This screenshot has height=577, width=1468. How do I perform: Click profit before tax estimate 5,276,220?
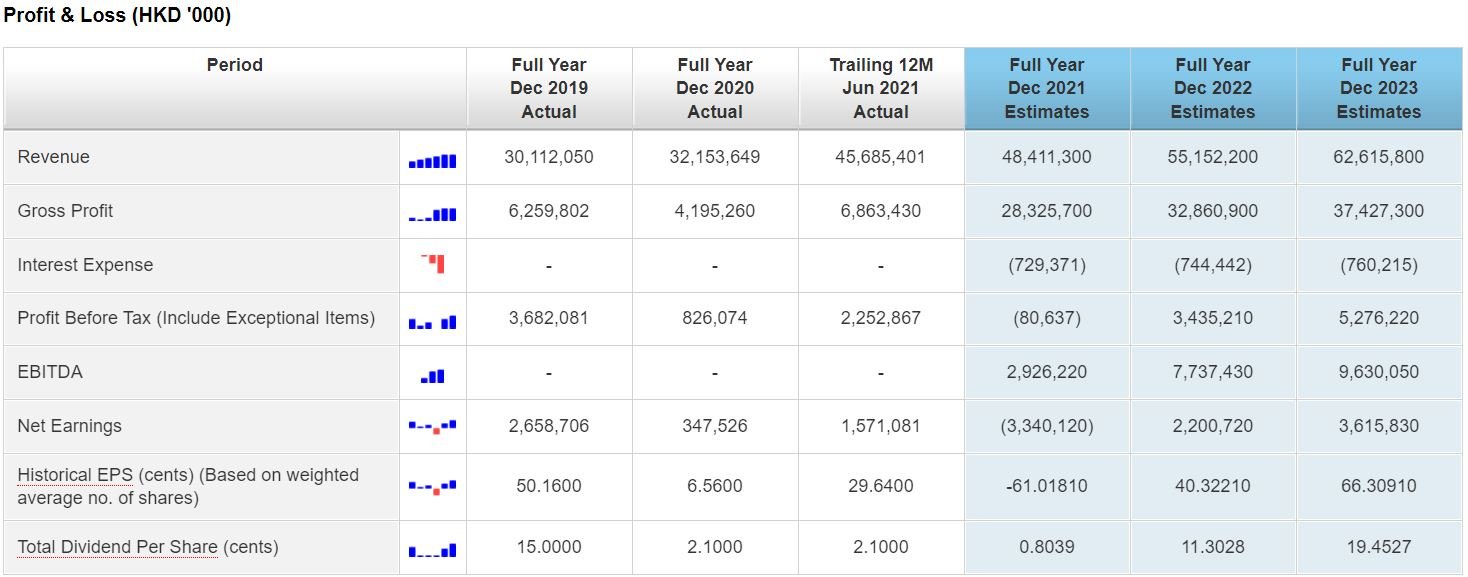(1379, 318)
